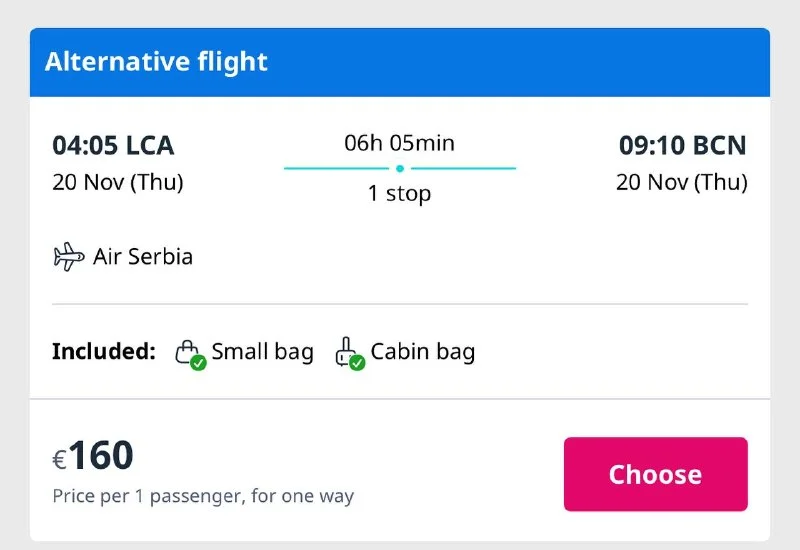Click the Included label
The width and height of the screenshot is (800, 550).
pyautogui.click(x=104, y=352)
